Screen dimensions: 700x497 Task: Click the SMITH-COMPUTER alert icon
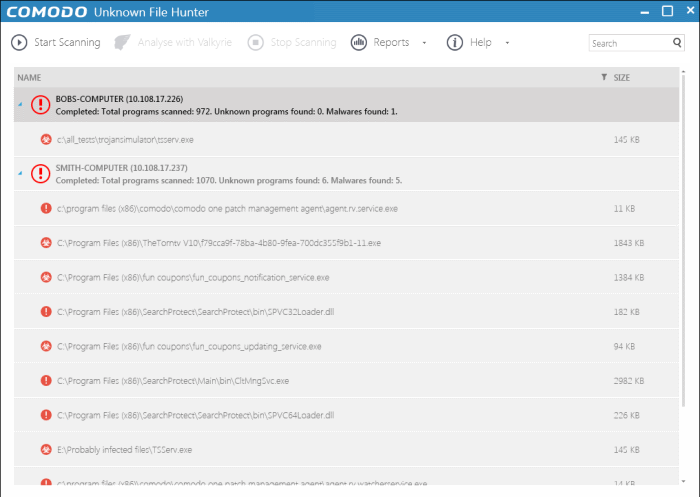click(x=41, y=173)
